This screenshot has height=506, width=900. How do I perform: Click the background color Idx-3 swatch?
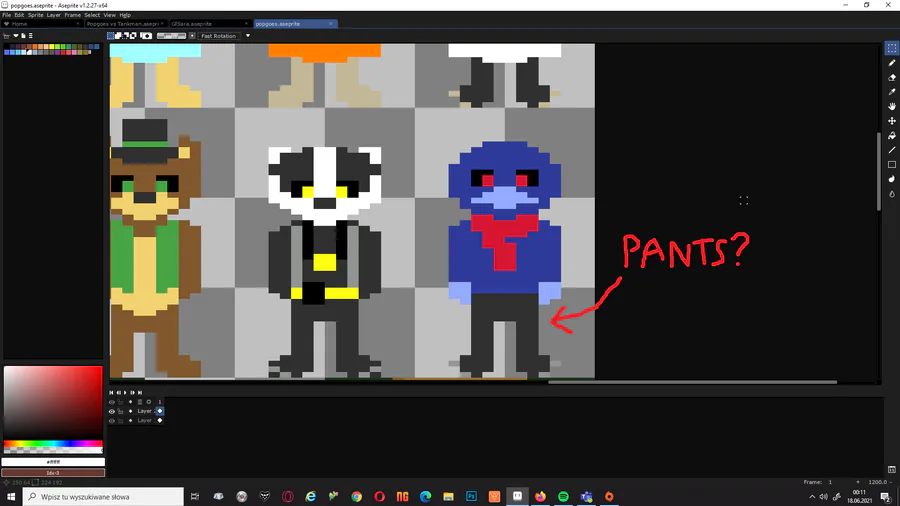click(53, 473)
